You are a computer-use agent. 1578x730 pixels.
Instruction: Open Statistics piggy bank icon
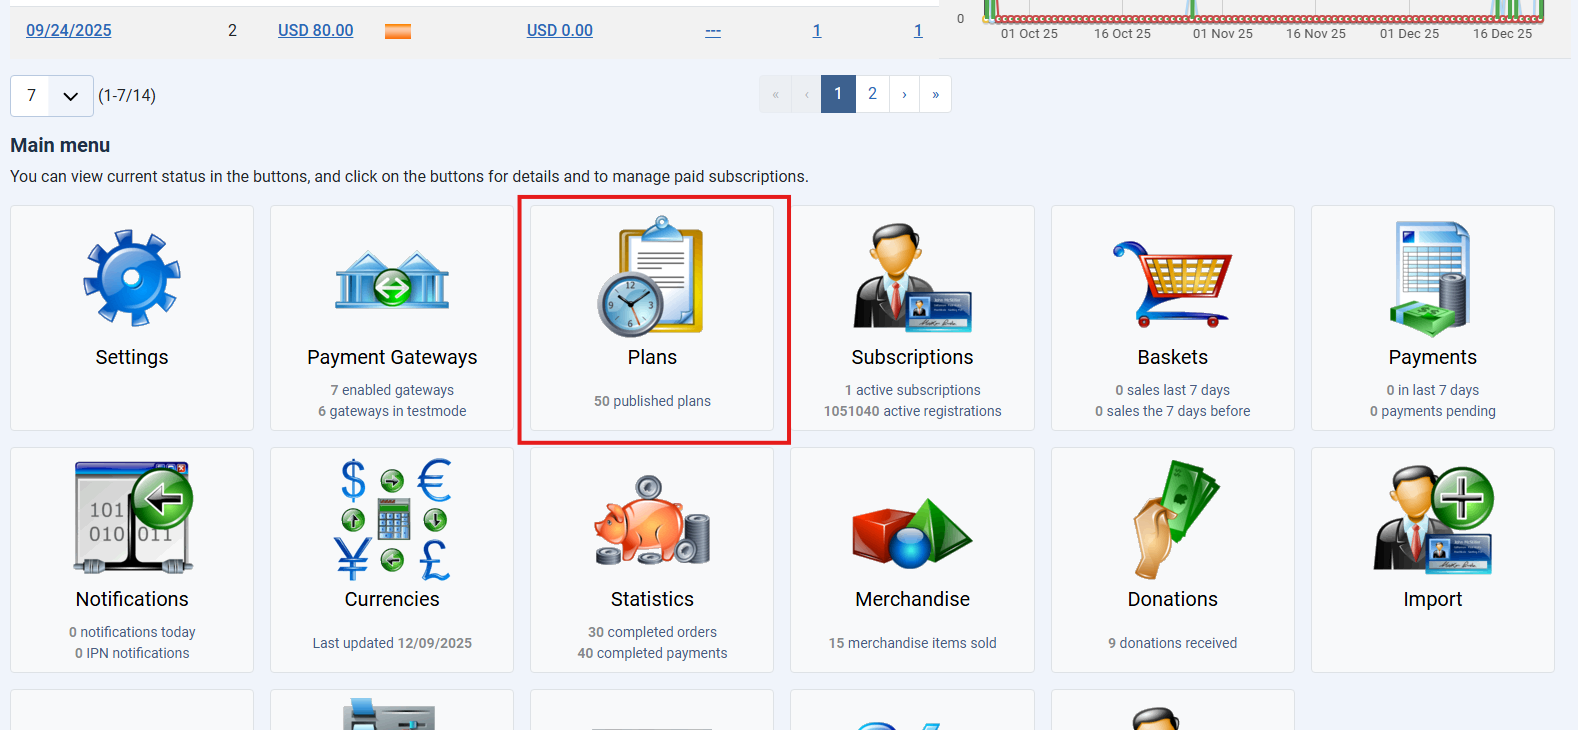(652, 520)
